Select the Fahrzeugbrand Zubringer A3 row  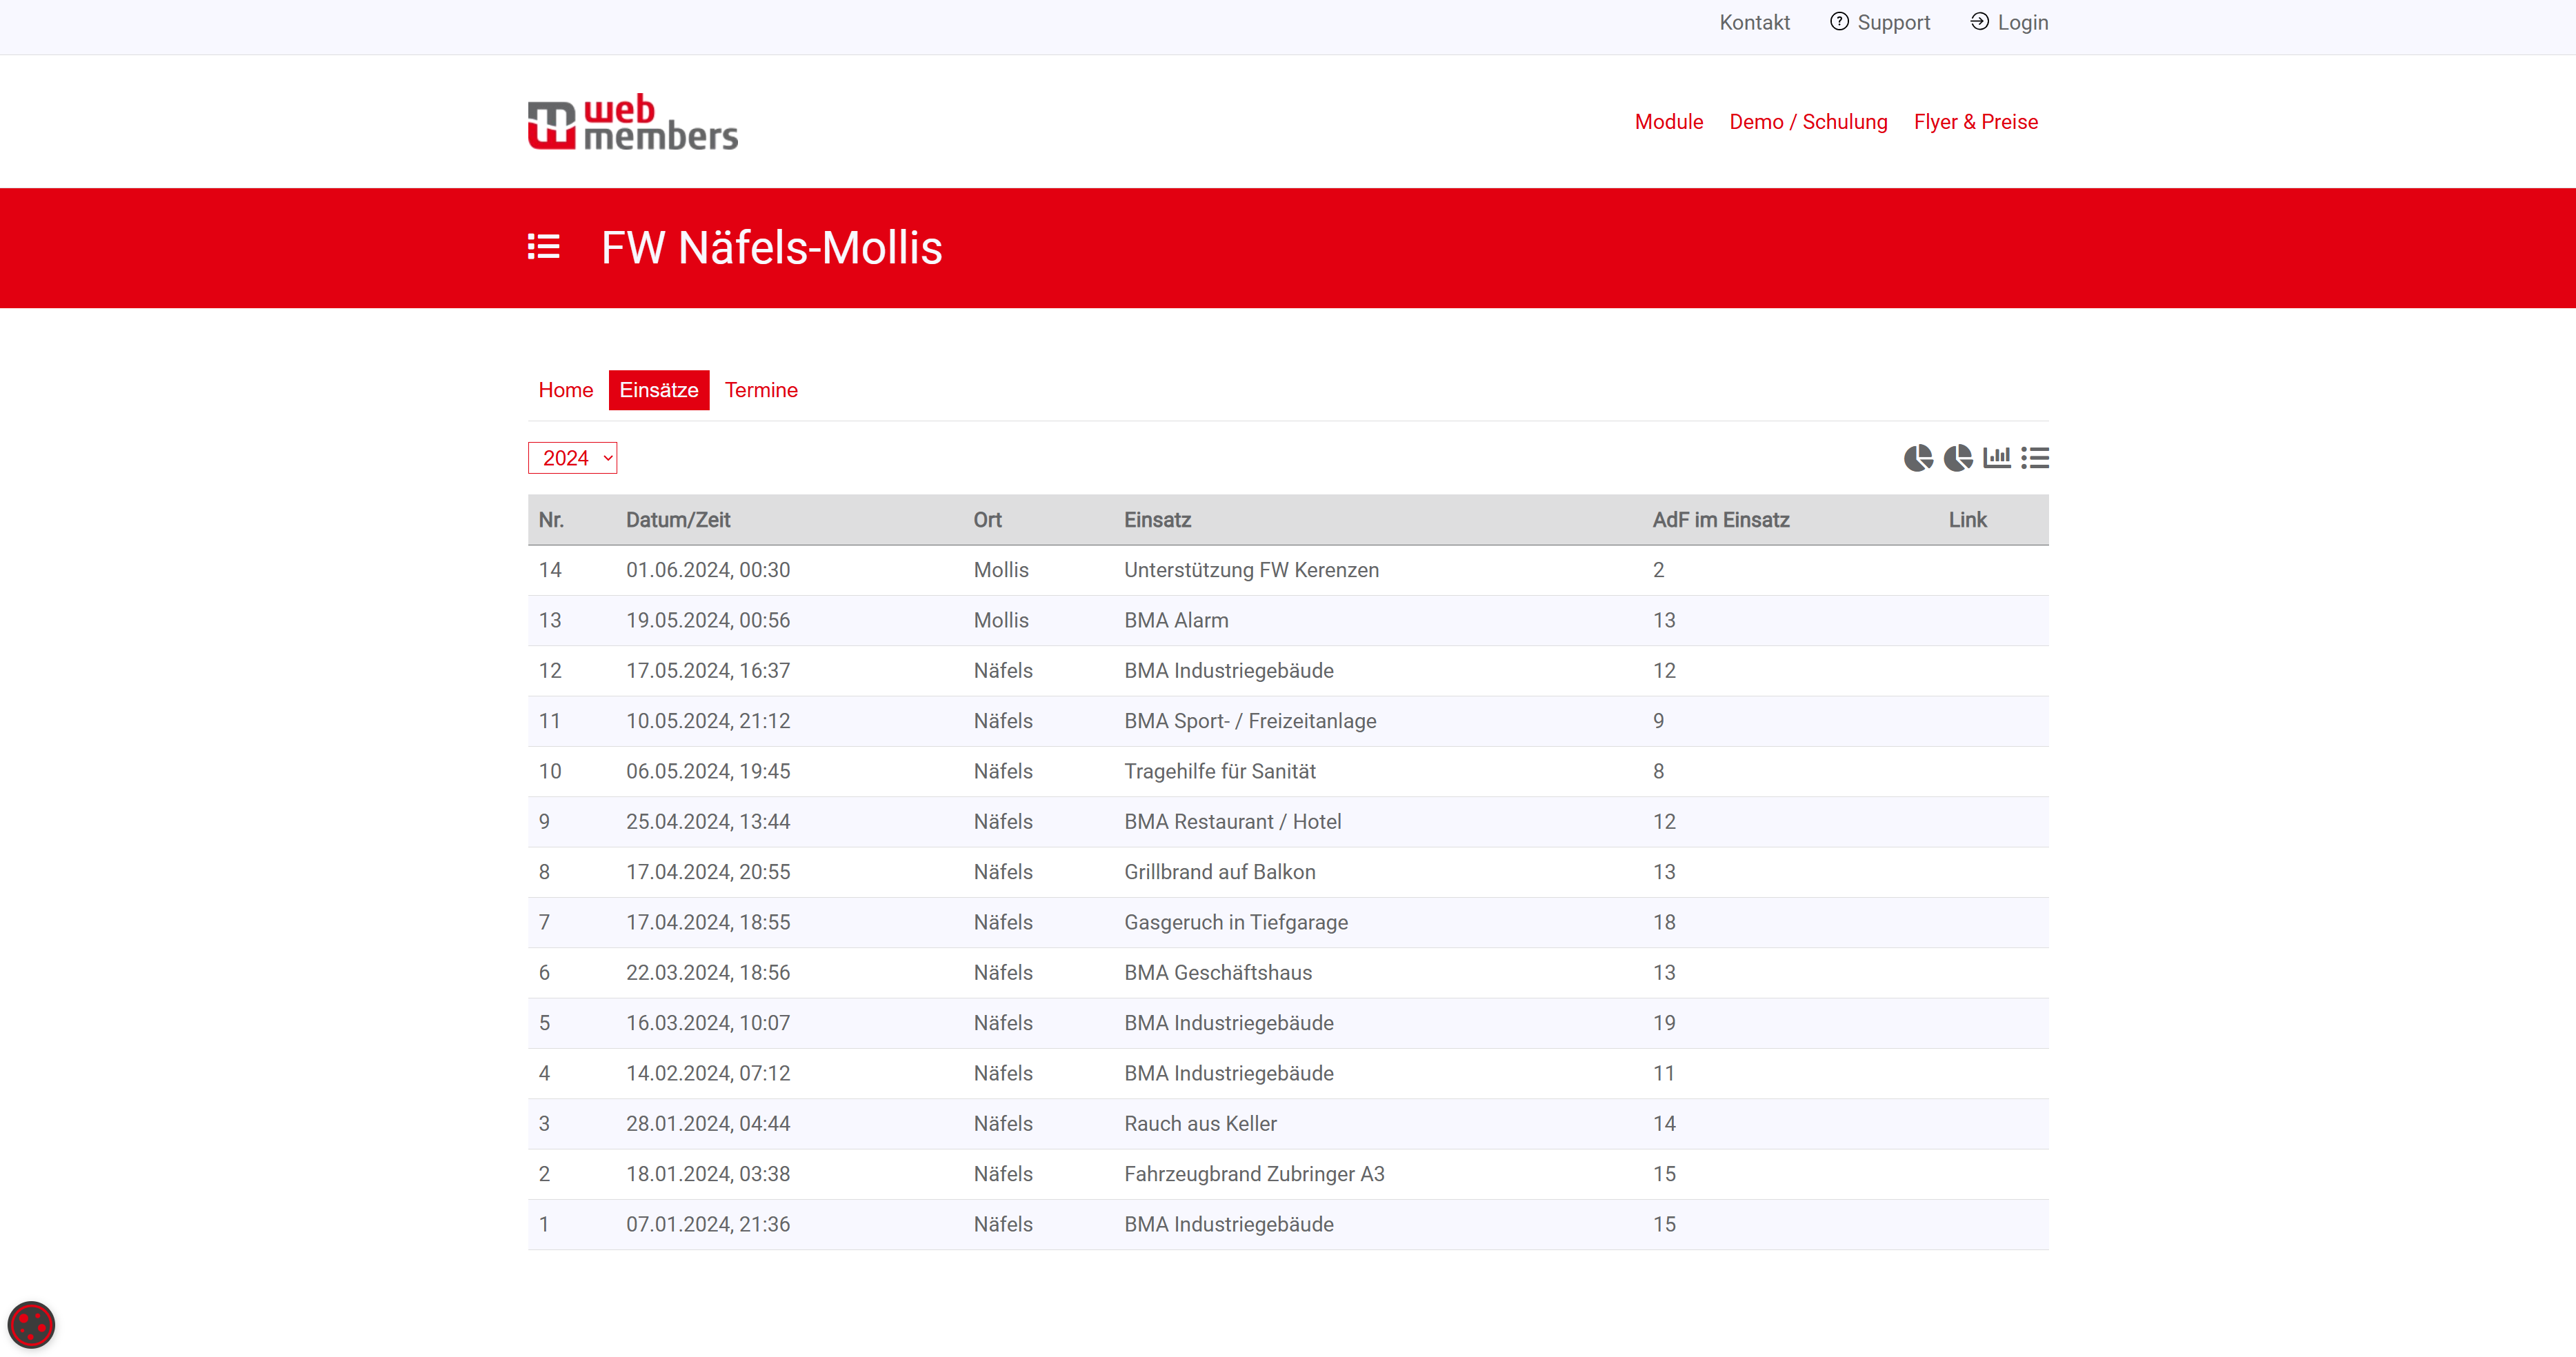1253,1174
